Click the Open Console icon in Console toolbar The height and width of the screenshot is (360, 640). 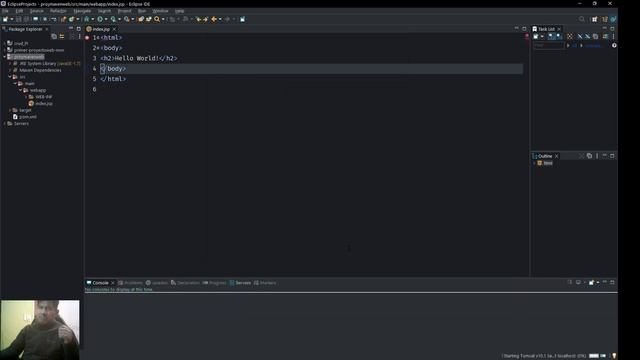(x=591, y=282)
